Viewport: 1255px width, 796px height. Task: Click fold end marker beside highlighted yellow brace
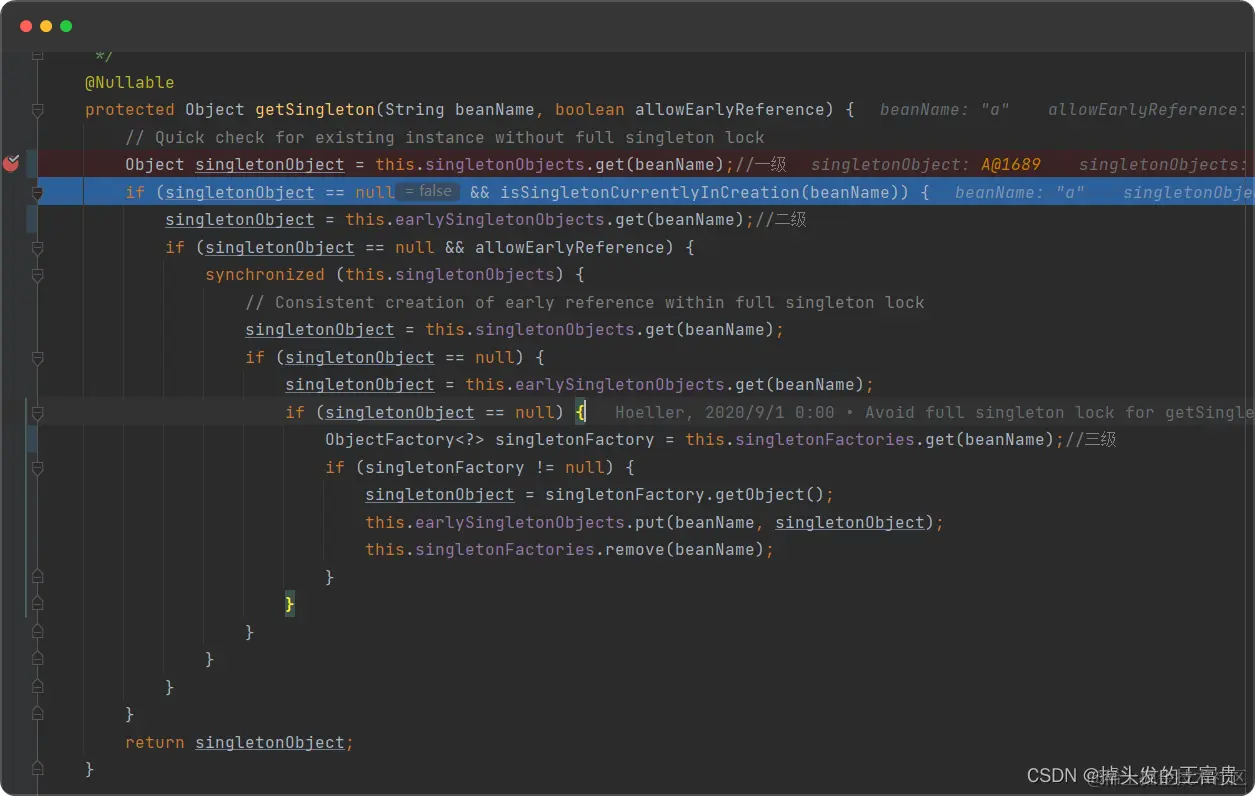point(38,604)
